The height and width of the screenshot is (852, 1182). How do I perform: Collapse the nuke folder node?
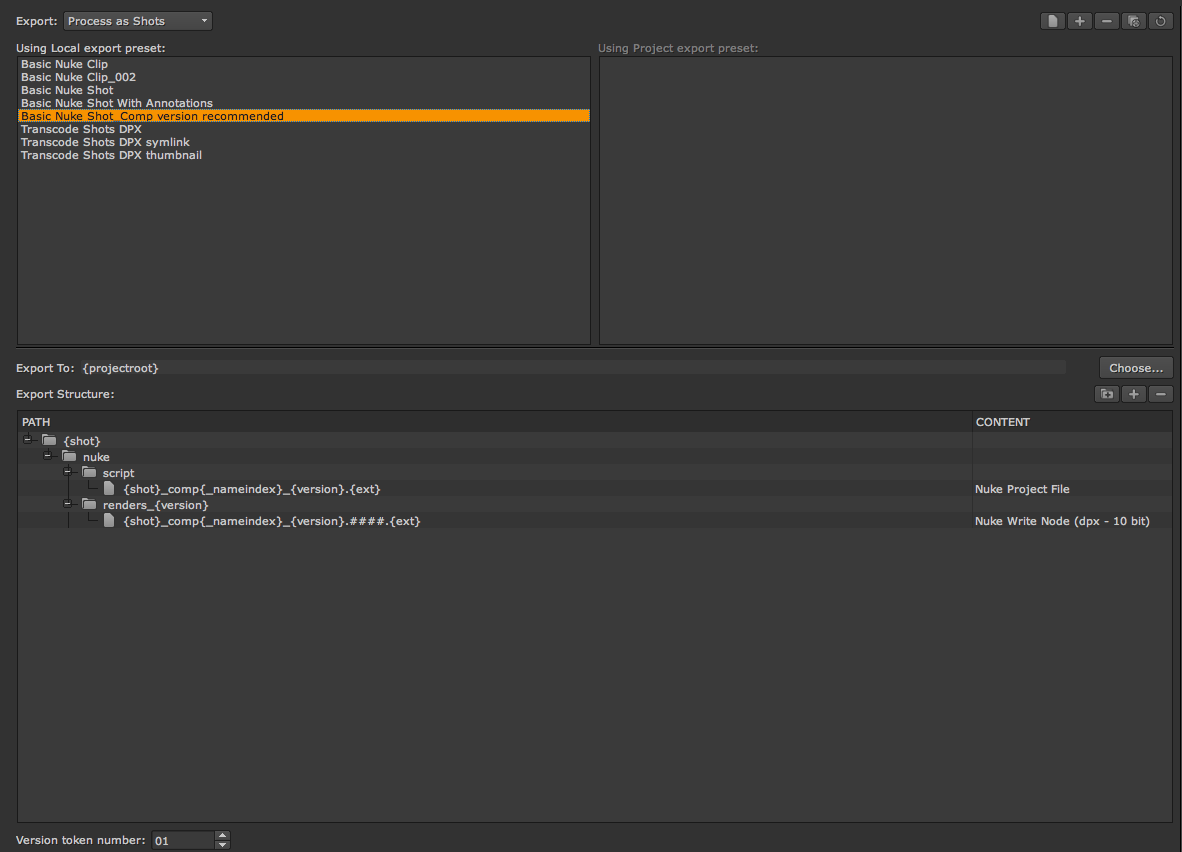point(47,455)
